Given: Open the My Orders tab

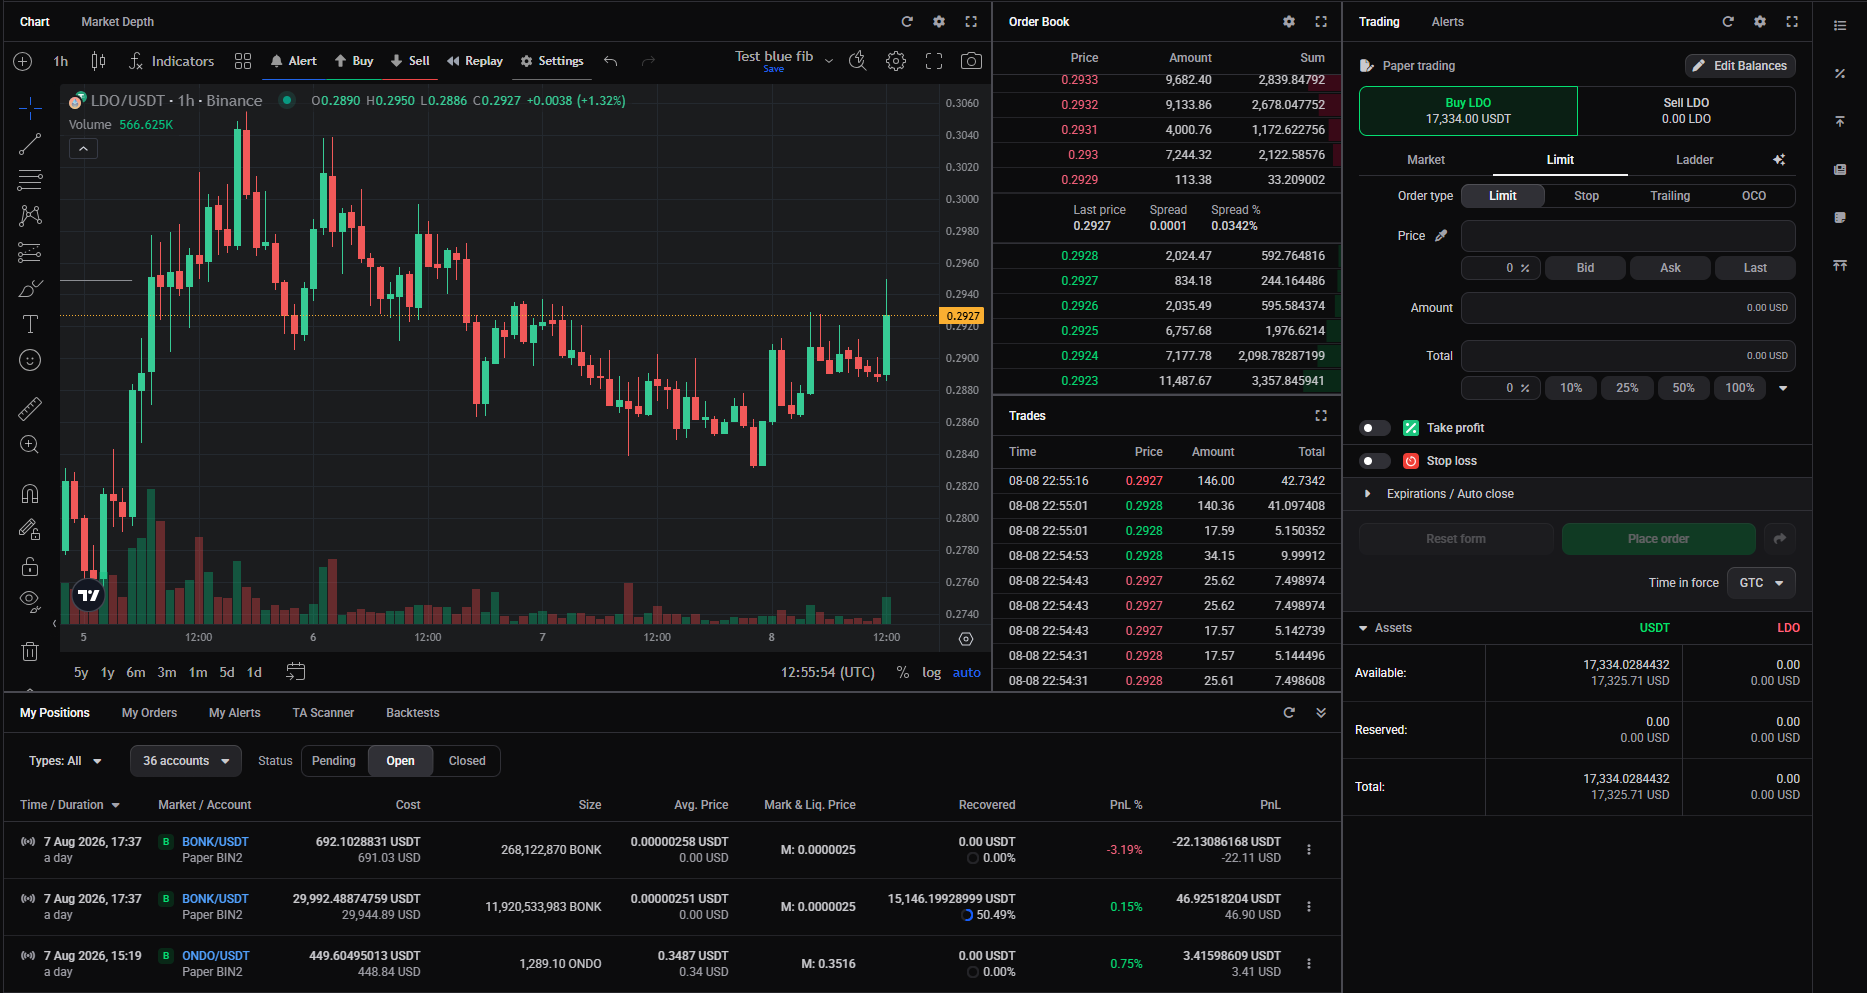Looking at the screenshot, I should point(149,712).
